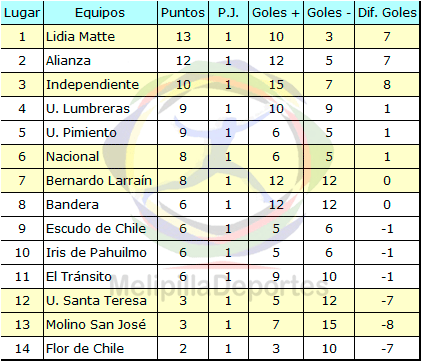The image size is (421, 361).
Task: Click the Nacional team name
Action: 73,157
